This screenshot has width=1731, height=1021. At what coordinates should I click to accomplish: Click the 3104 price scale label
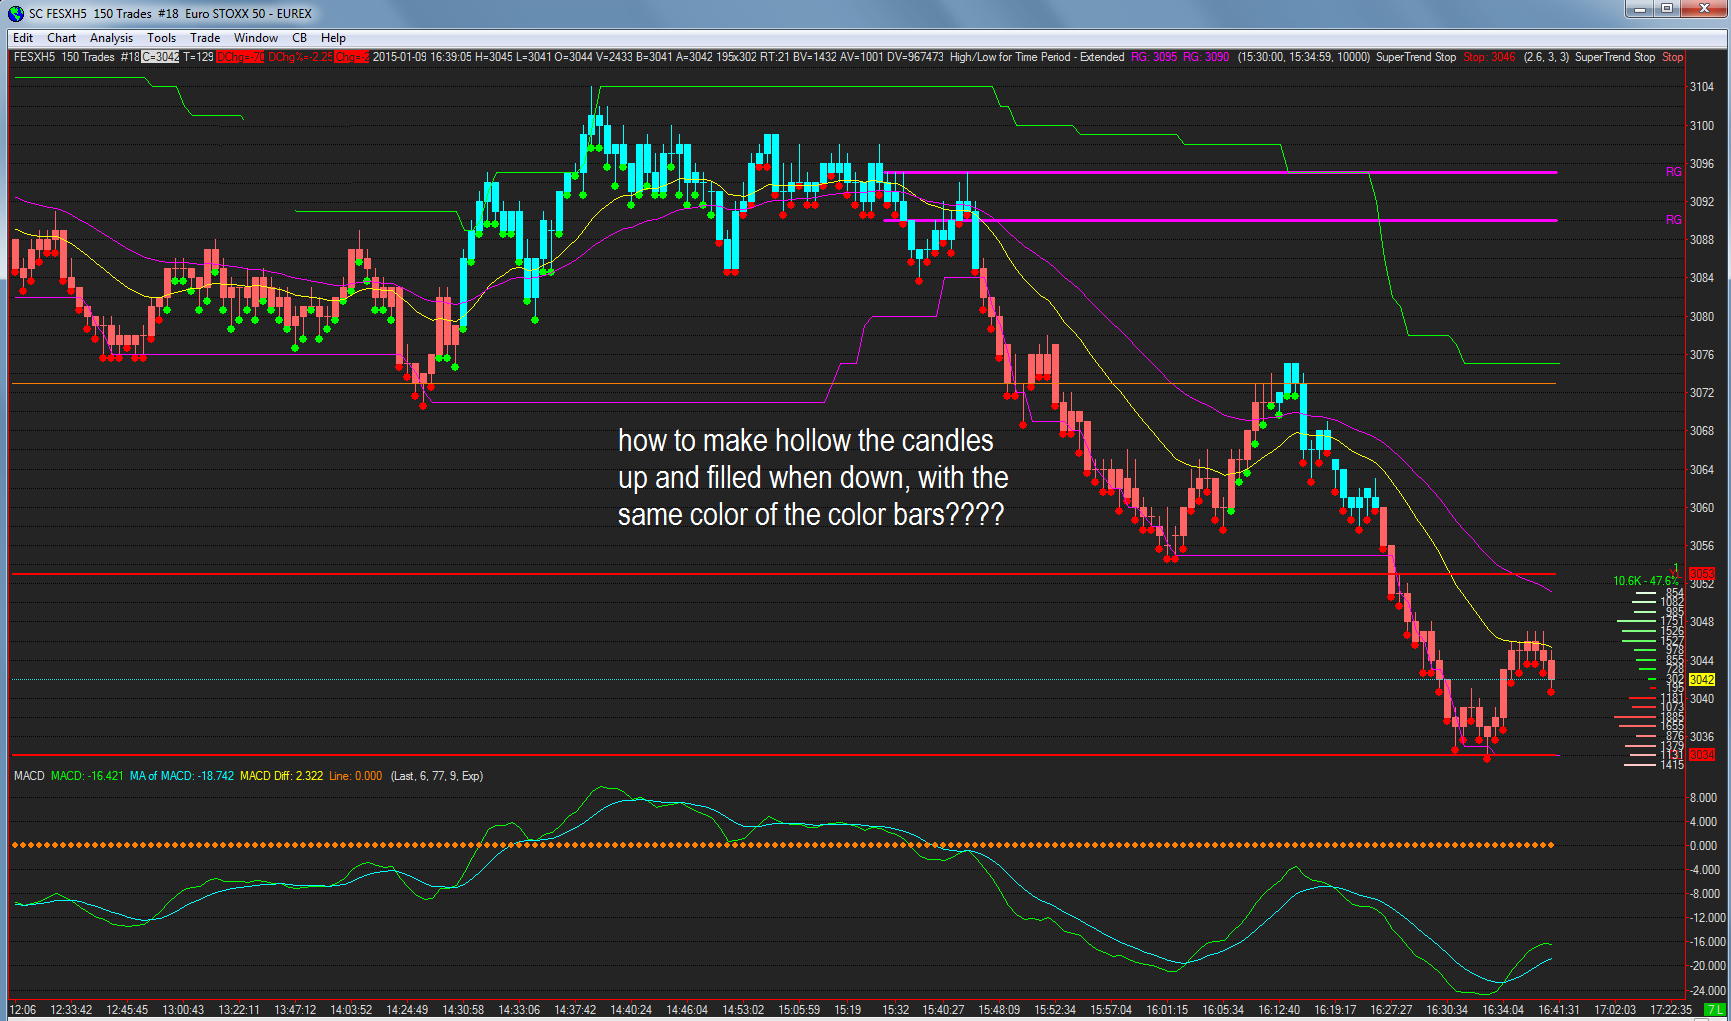pyautogui.click(x=1702, y=87)
